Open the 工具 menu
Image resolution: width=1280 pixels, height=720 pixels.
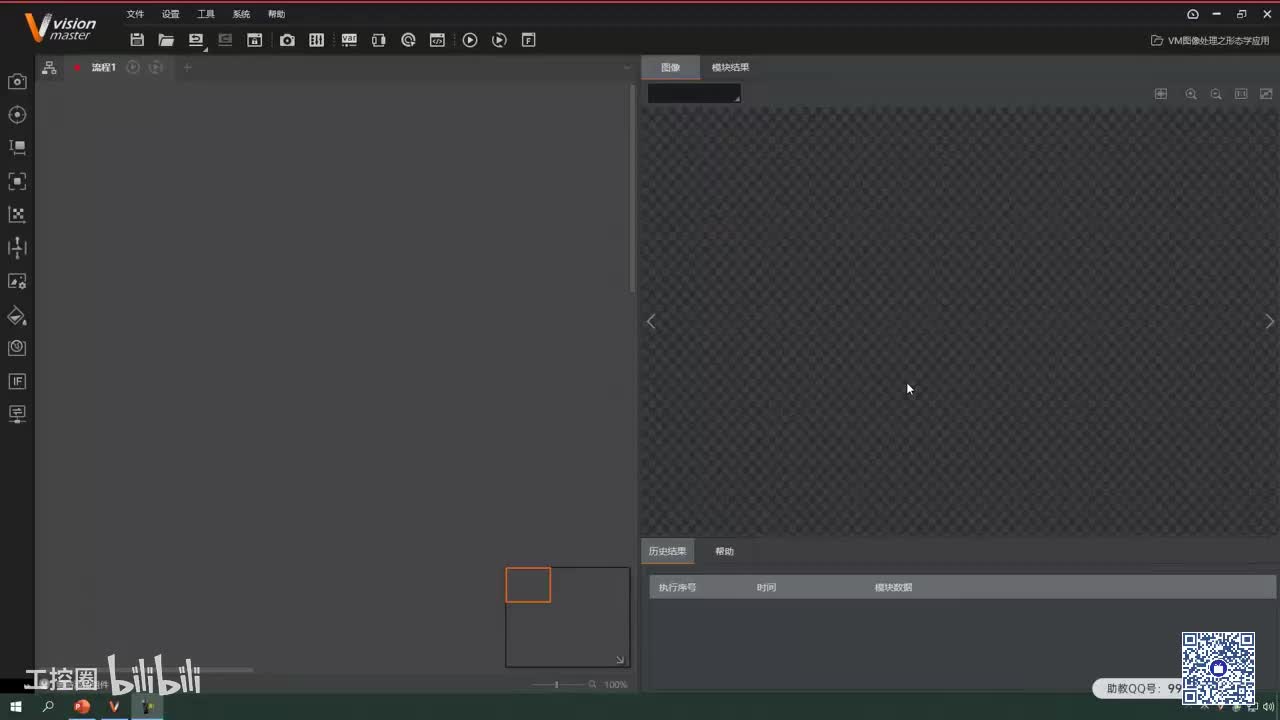pos(206,14)
